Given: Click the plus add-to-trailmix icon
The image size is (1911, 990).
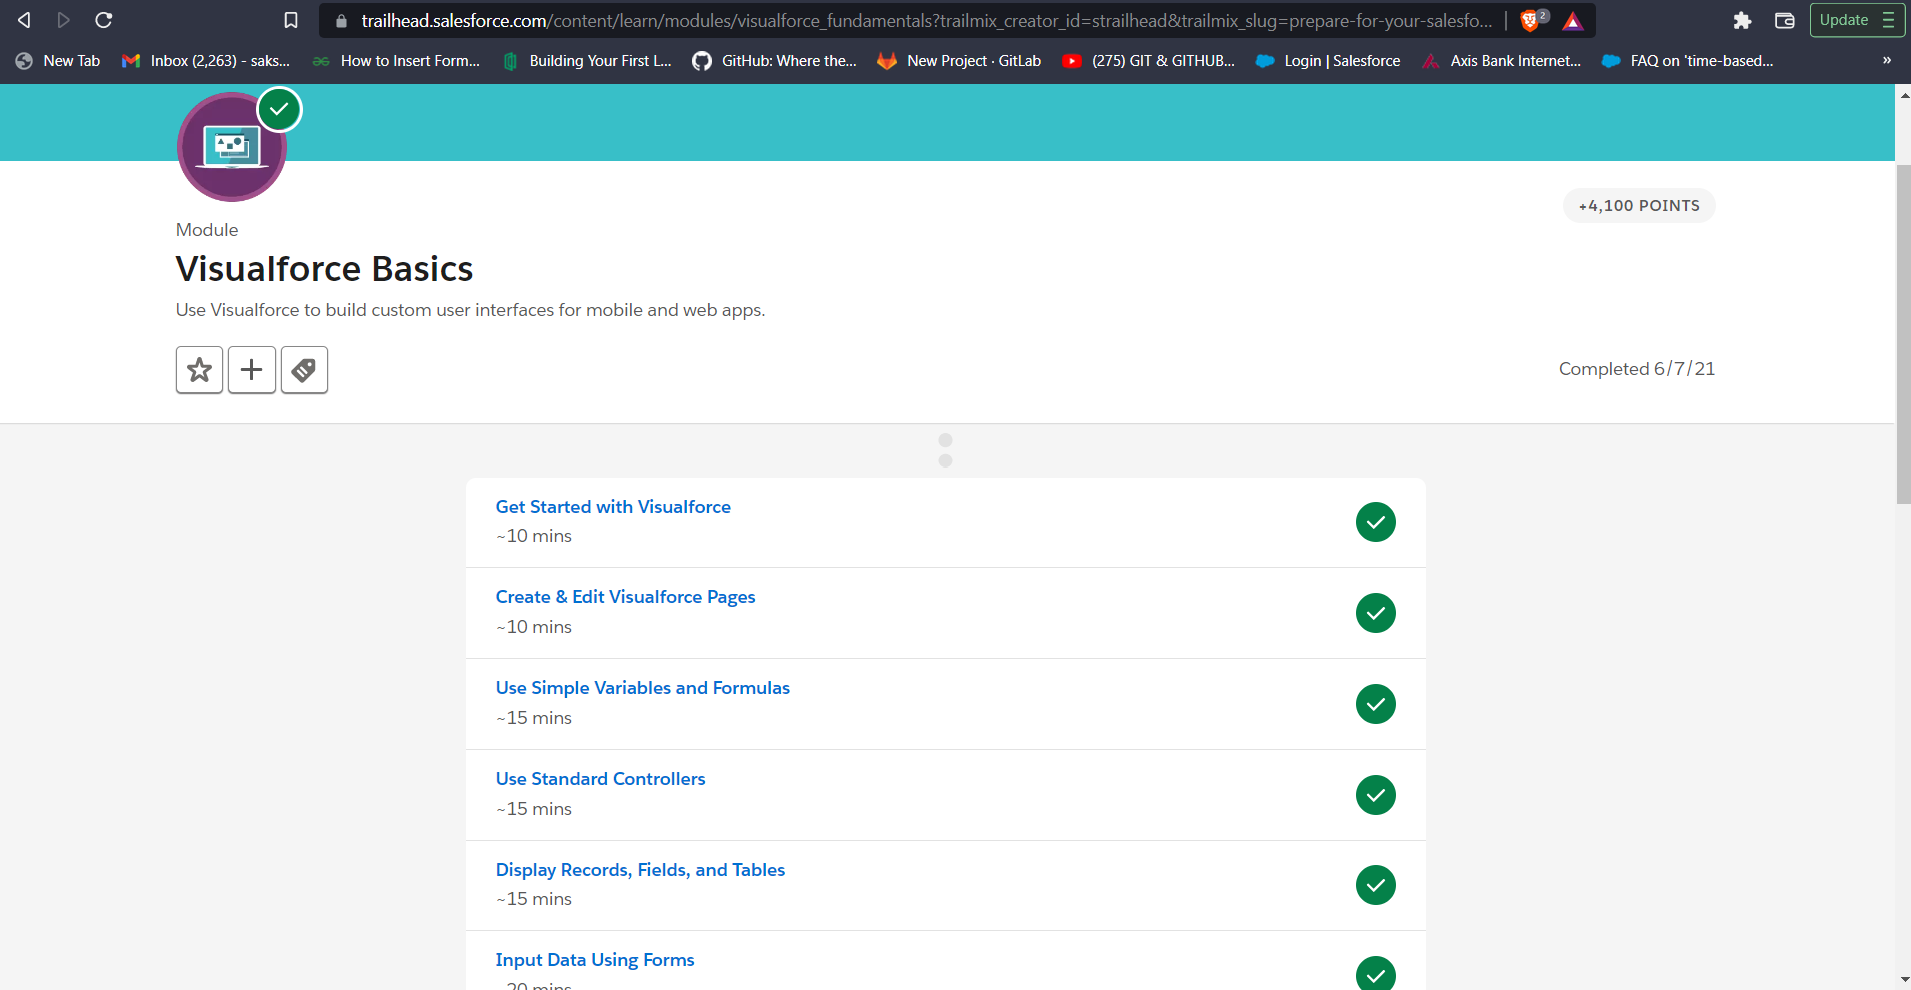Looking at the screenshot, I should (x=252, y=370).
